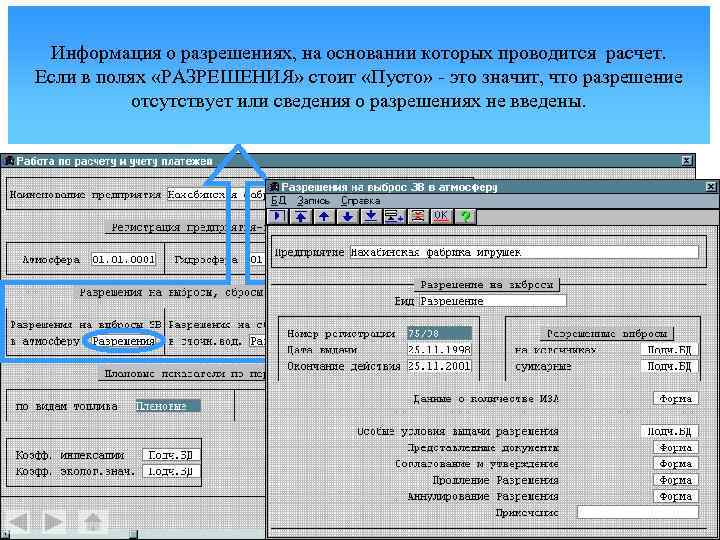
Task: Click Окончание действия date 25.11.2001
Action: tap(439, 366)
